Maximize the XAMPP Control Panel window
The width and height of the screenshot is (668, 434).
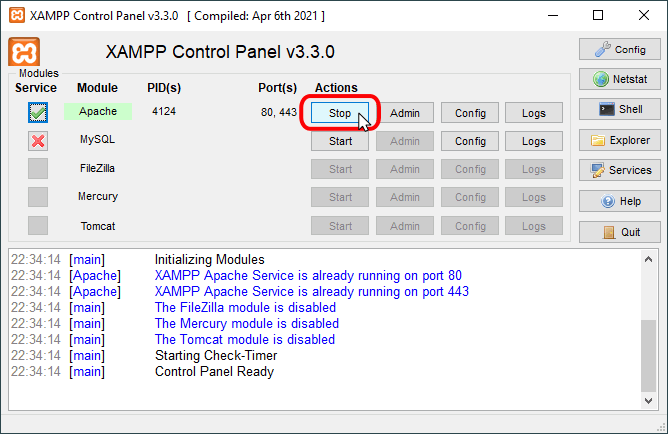(x=598, y=15)
